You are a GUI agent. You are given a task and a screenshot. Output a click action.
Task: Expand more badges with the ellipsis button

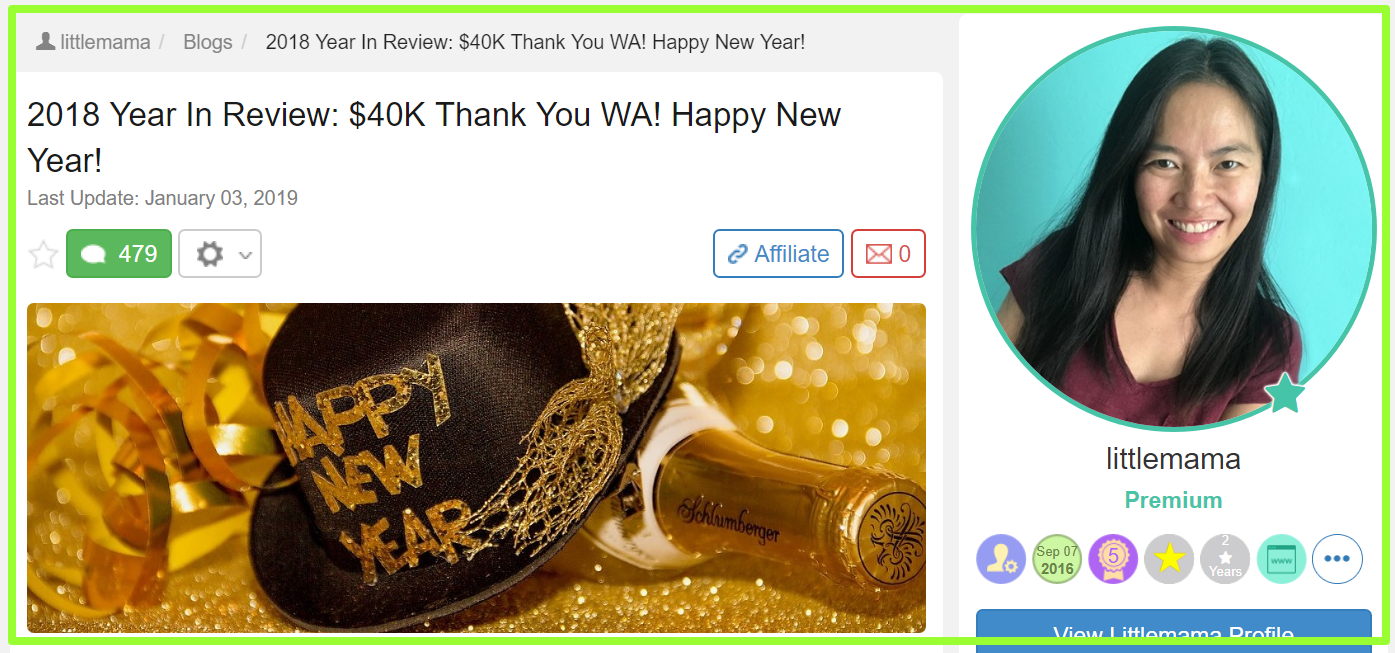[1337, 559]
